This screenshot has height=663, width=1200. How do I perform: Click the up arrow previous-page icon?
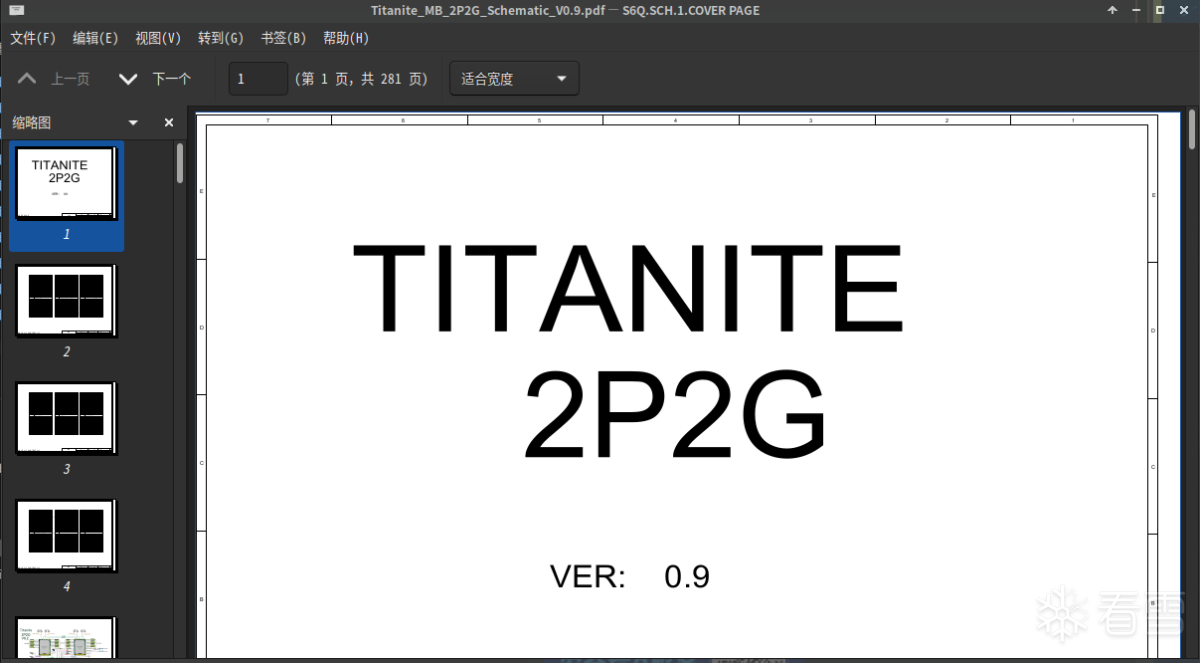27,79
